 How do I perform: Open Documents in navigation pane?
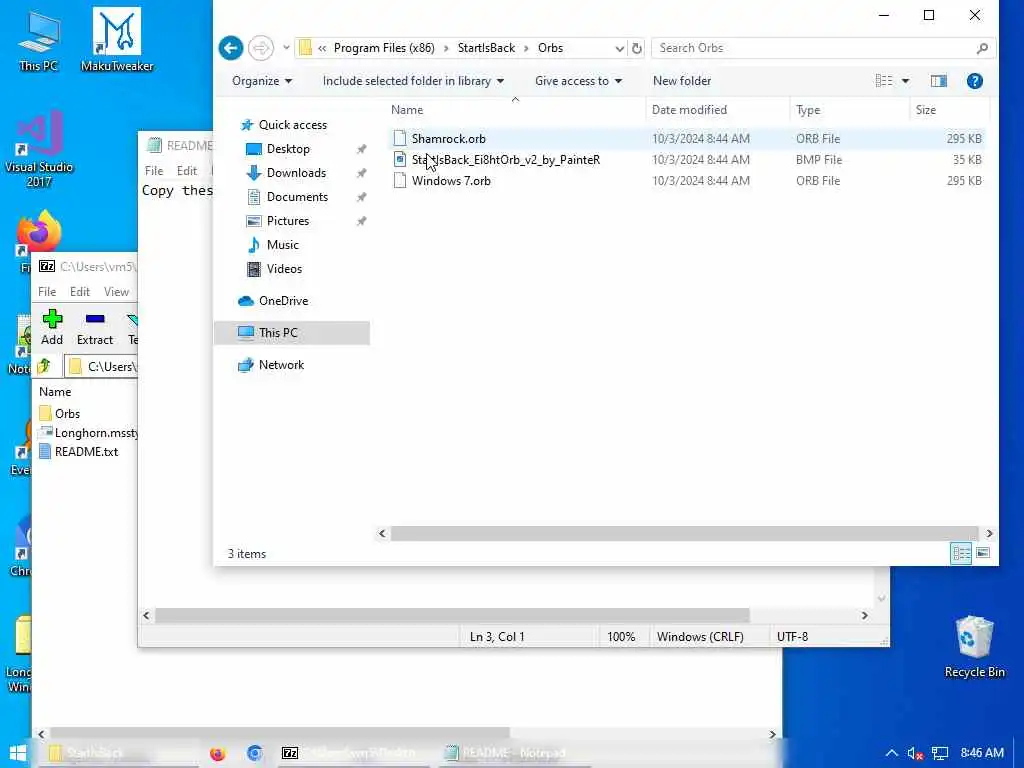pyautogui.click(x=297, y=197)
